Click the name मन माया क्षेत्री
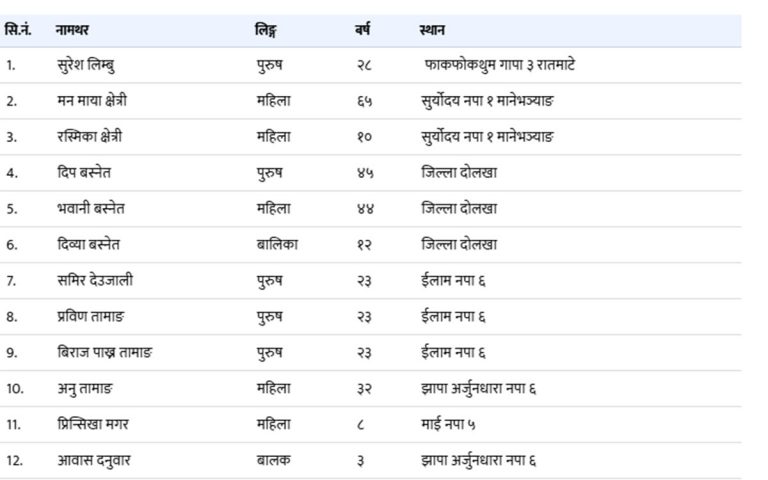 [x=92, y=101]
